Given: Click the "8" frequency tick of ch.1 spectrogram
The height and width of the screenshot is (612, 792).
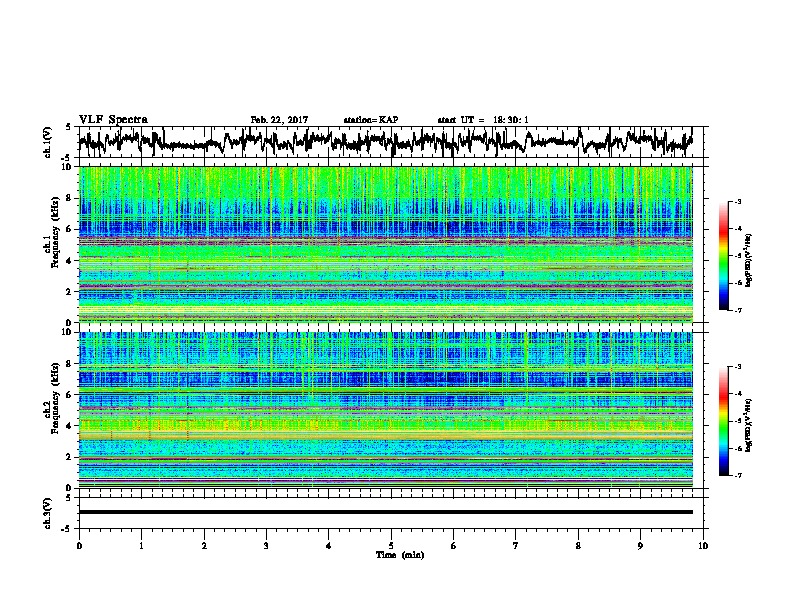Looking at the screenshot, I should pyautogui.click(x=71, y=198).
